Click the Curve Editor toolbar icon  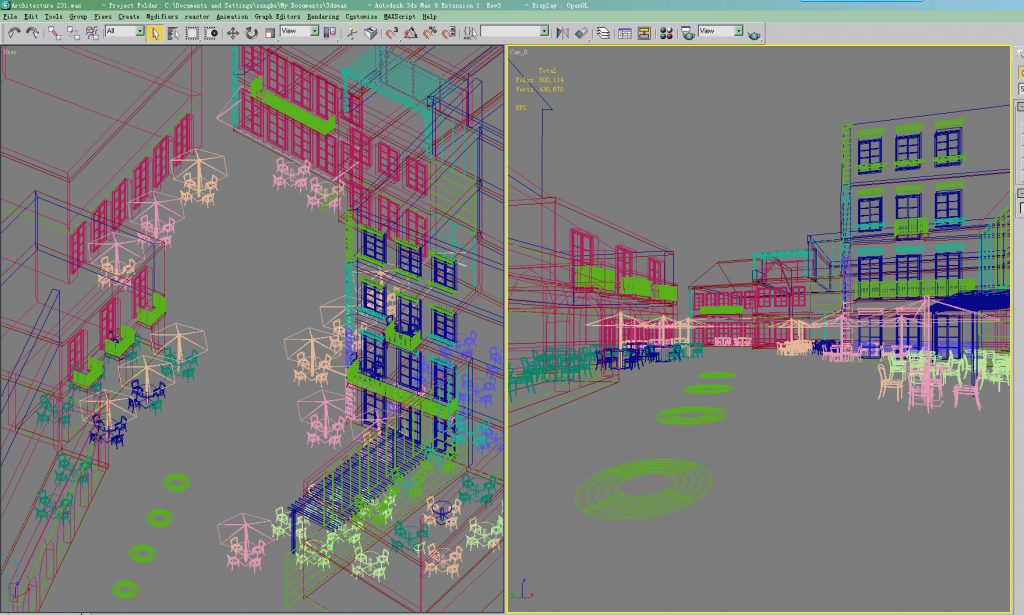624,33
